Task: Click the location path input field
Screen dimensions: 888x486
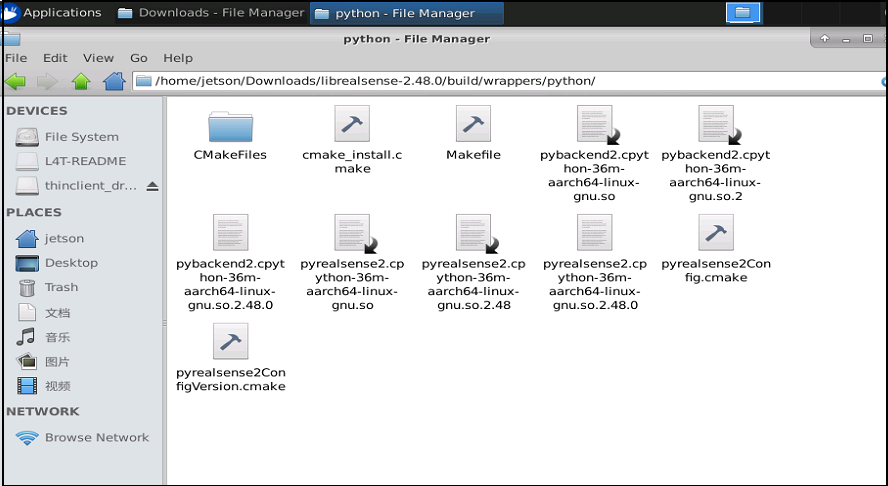Action: (509, 81)
